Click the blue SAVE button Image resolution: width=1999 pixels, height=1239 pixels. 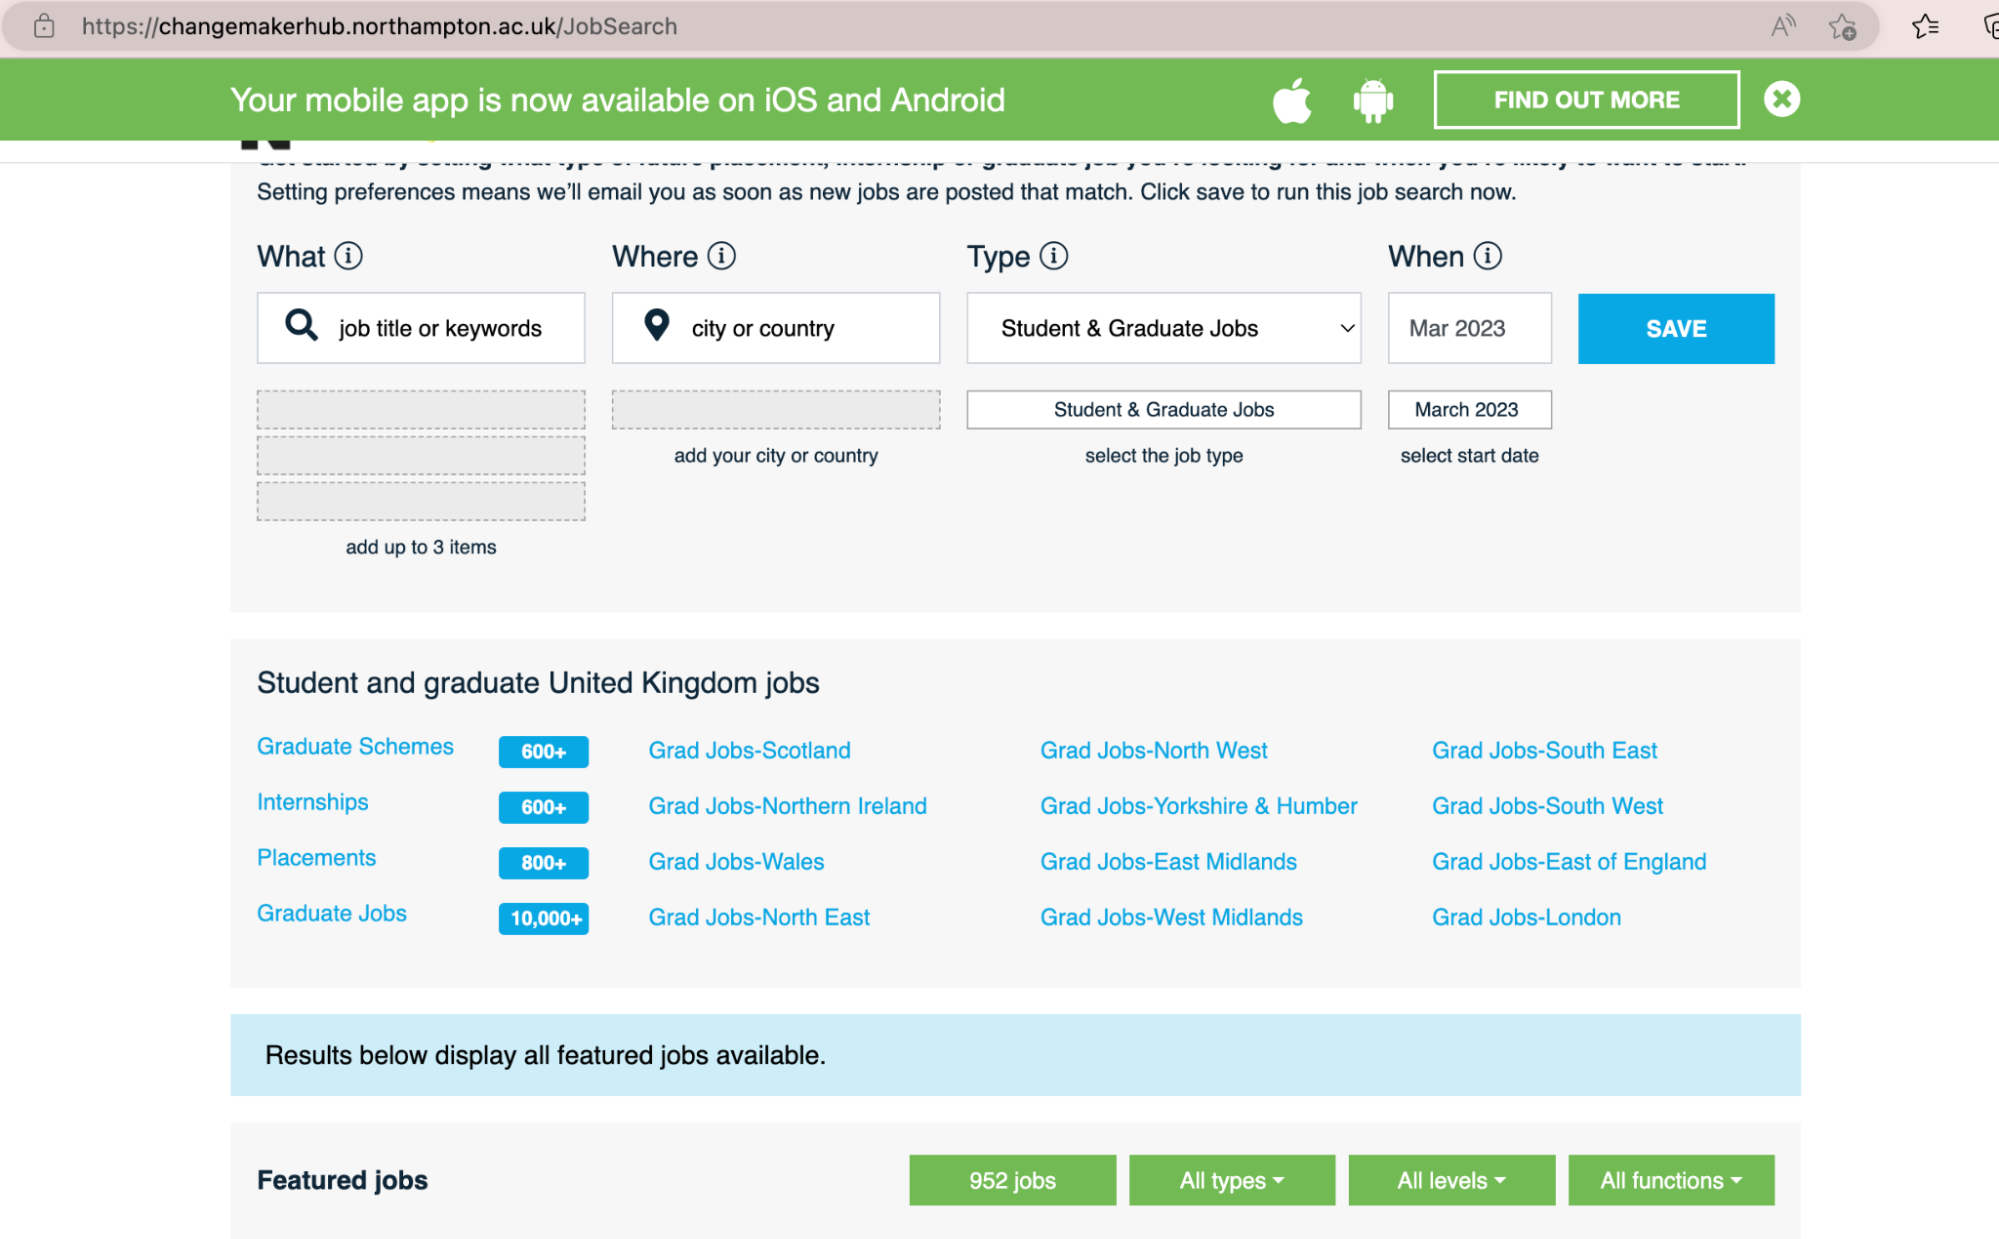[1676, 328]
